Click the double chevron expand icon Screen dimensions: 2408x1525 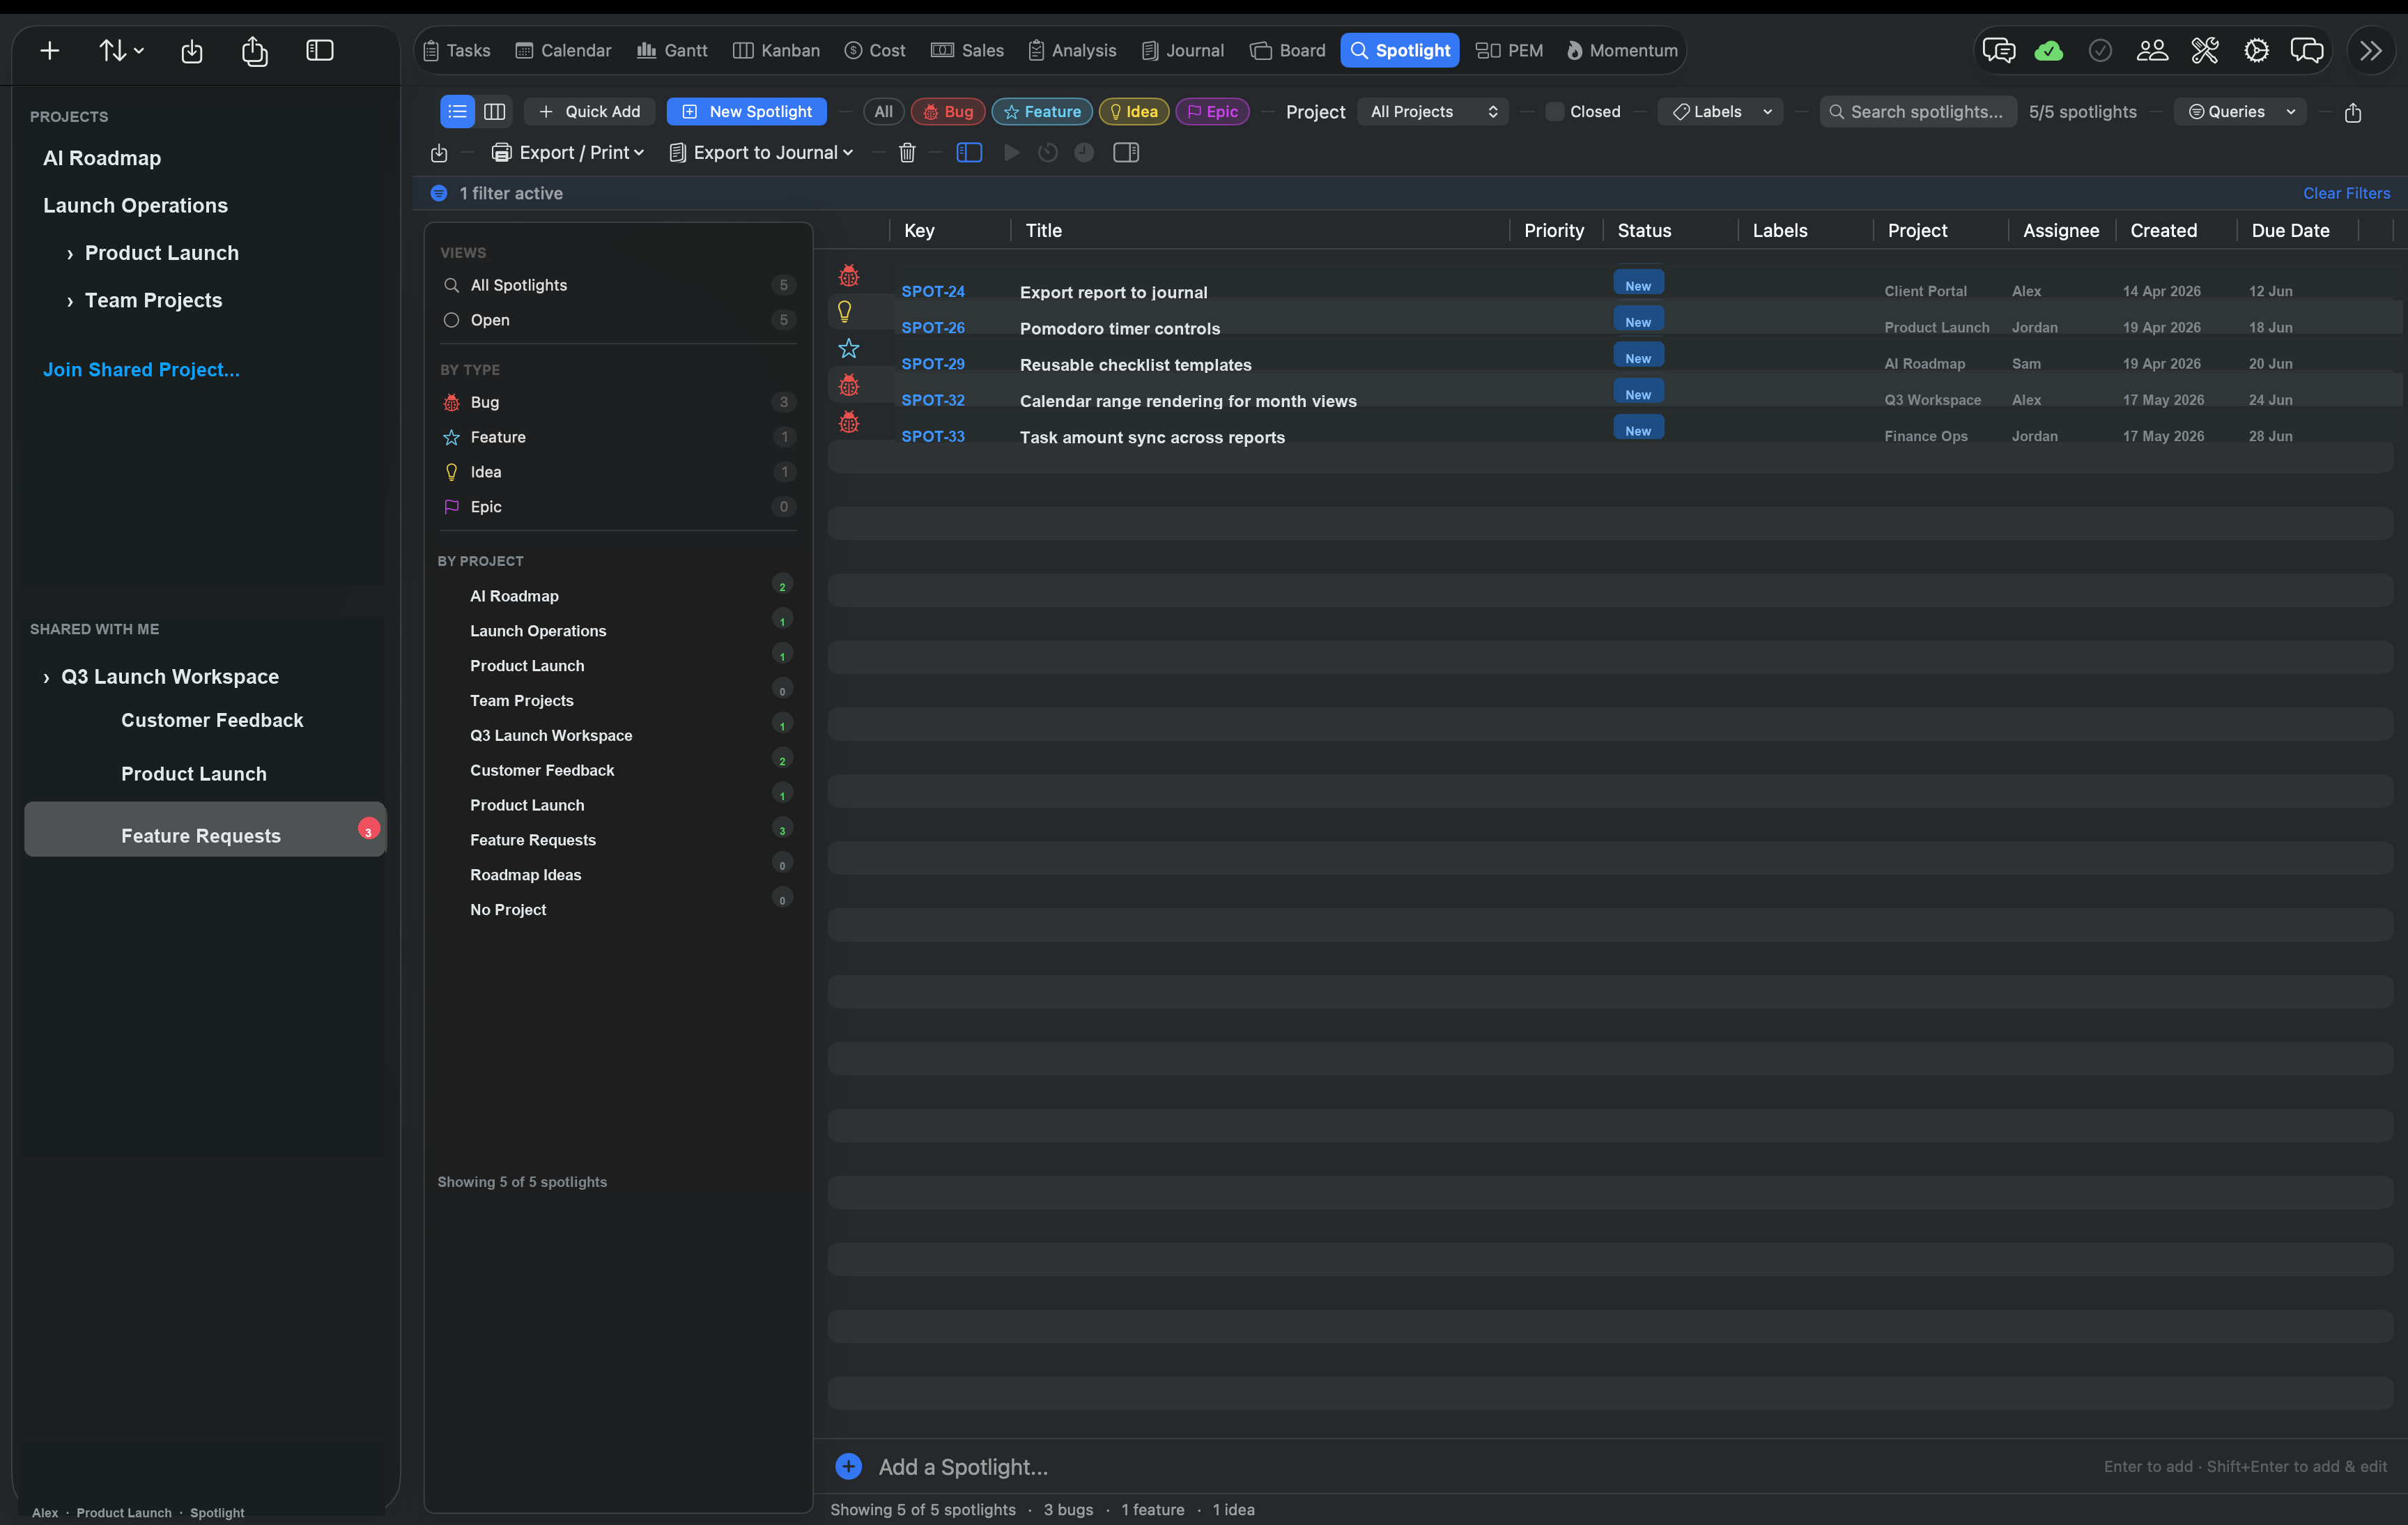coord(2371,50)
